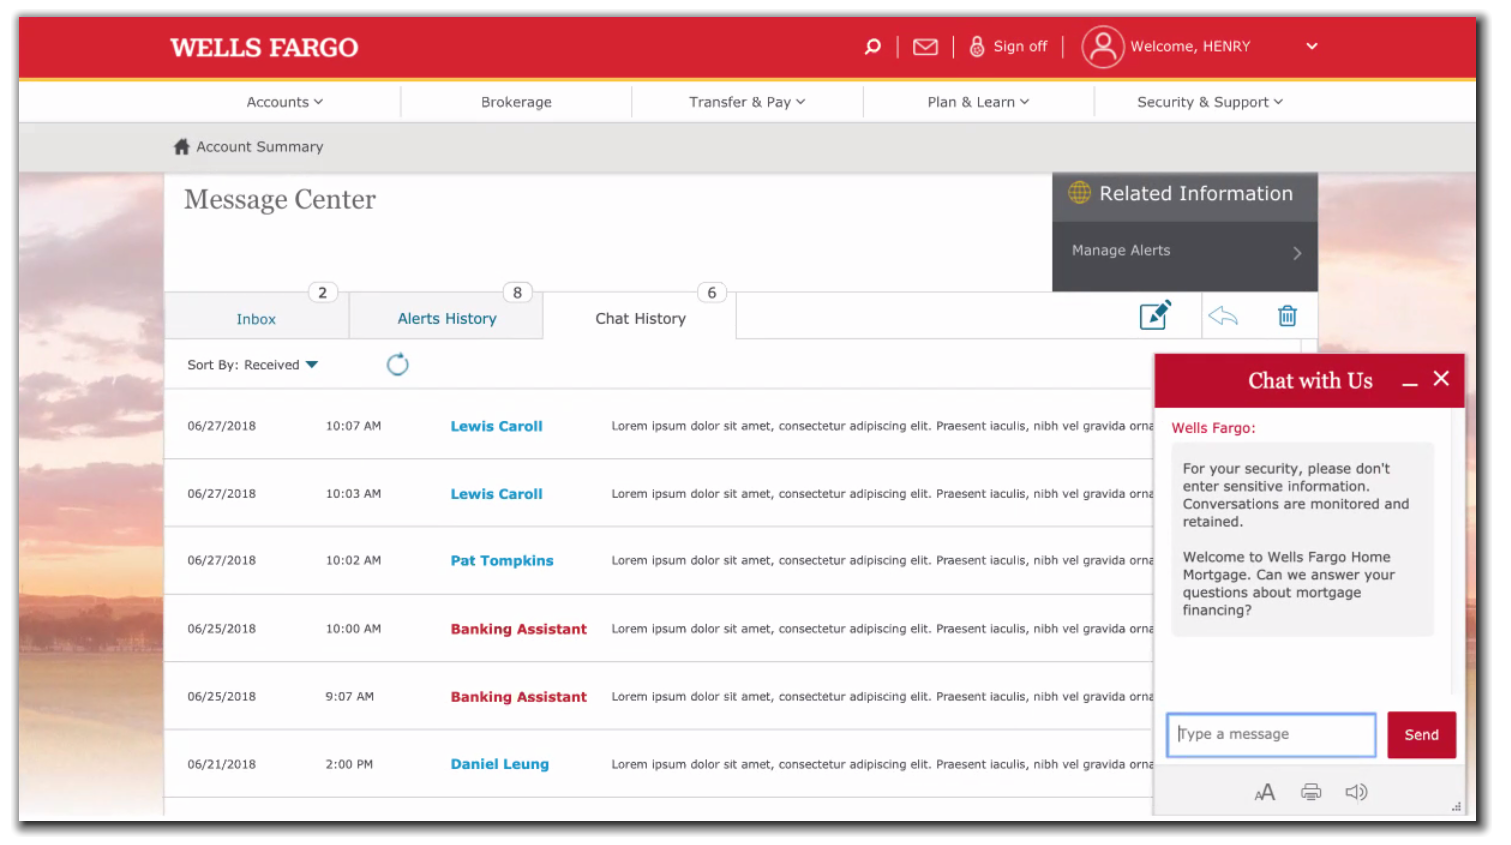Click the Wells Fargo: chat sender label
Screen dimensions: 1511x845
(1213, 428)
